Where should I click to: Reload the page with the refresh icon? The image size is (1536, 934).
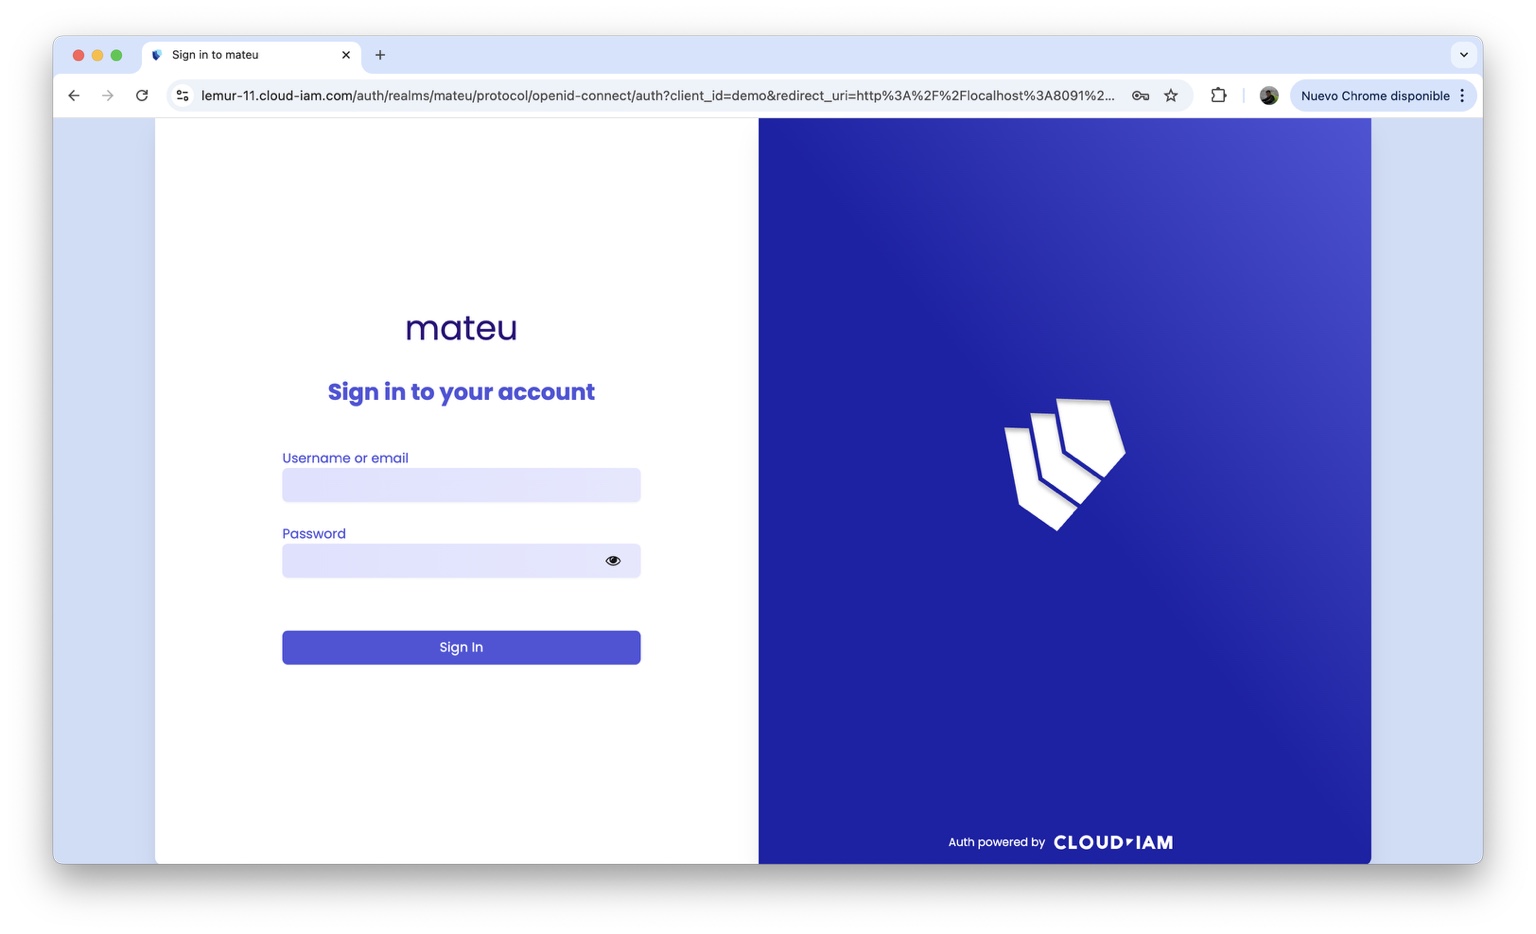[x=142, y=95]
